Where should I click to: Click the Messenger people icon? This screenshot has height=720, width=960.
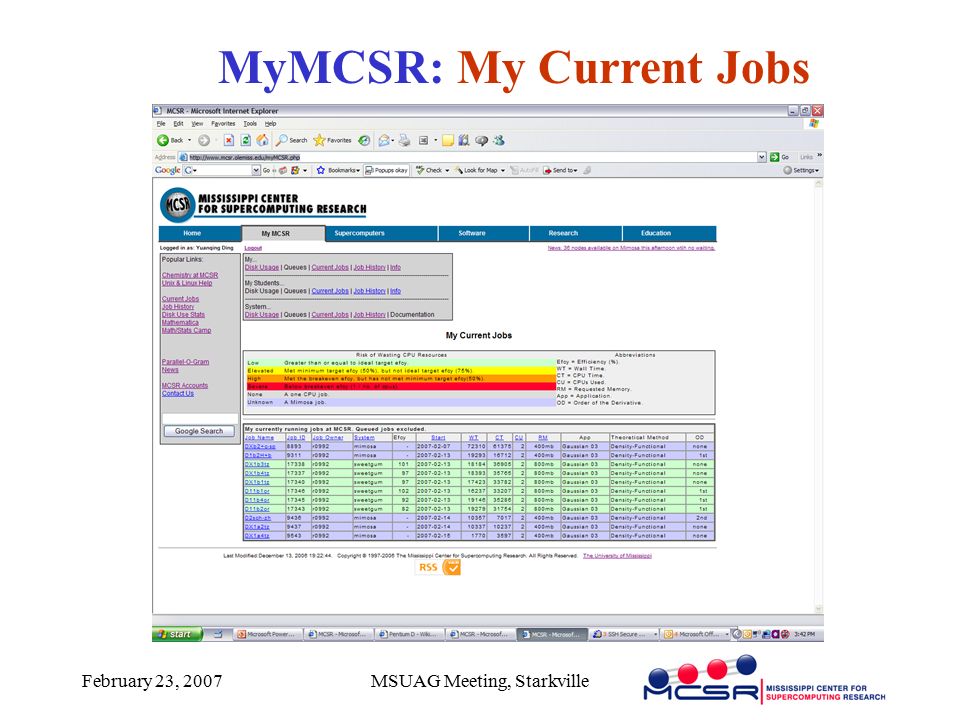coord(499,140)
